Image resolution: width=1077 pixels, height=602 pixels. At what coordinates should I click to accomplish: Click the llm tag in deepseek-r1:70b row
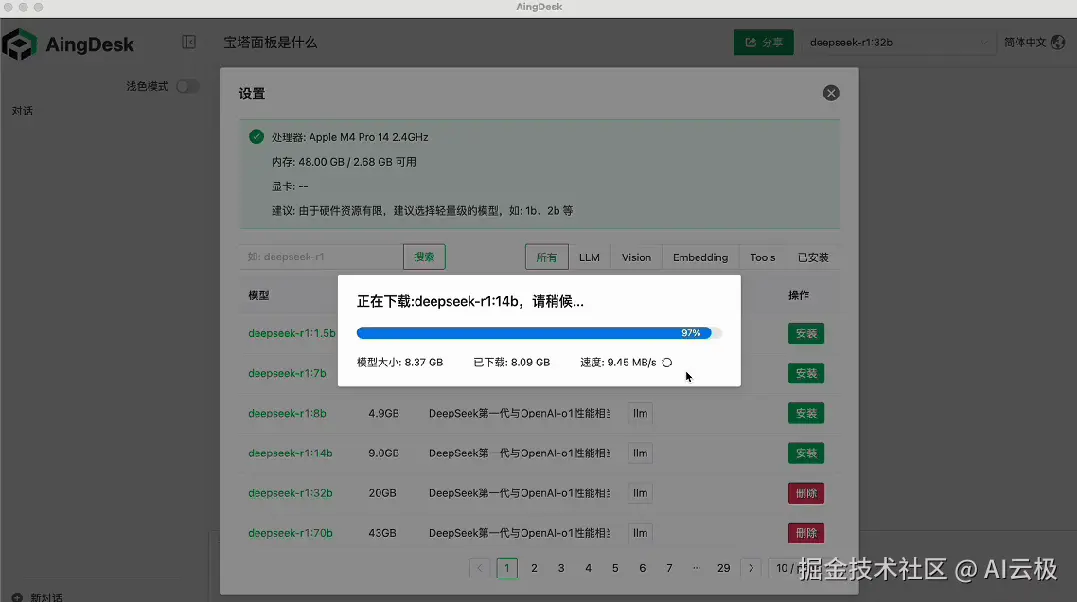(x=640, y=533)
